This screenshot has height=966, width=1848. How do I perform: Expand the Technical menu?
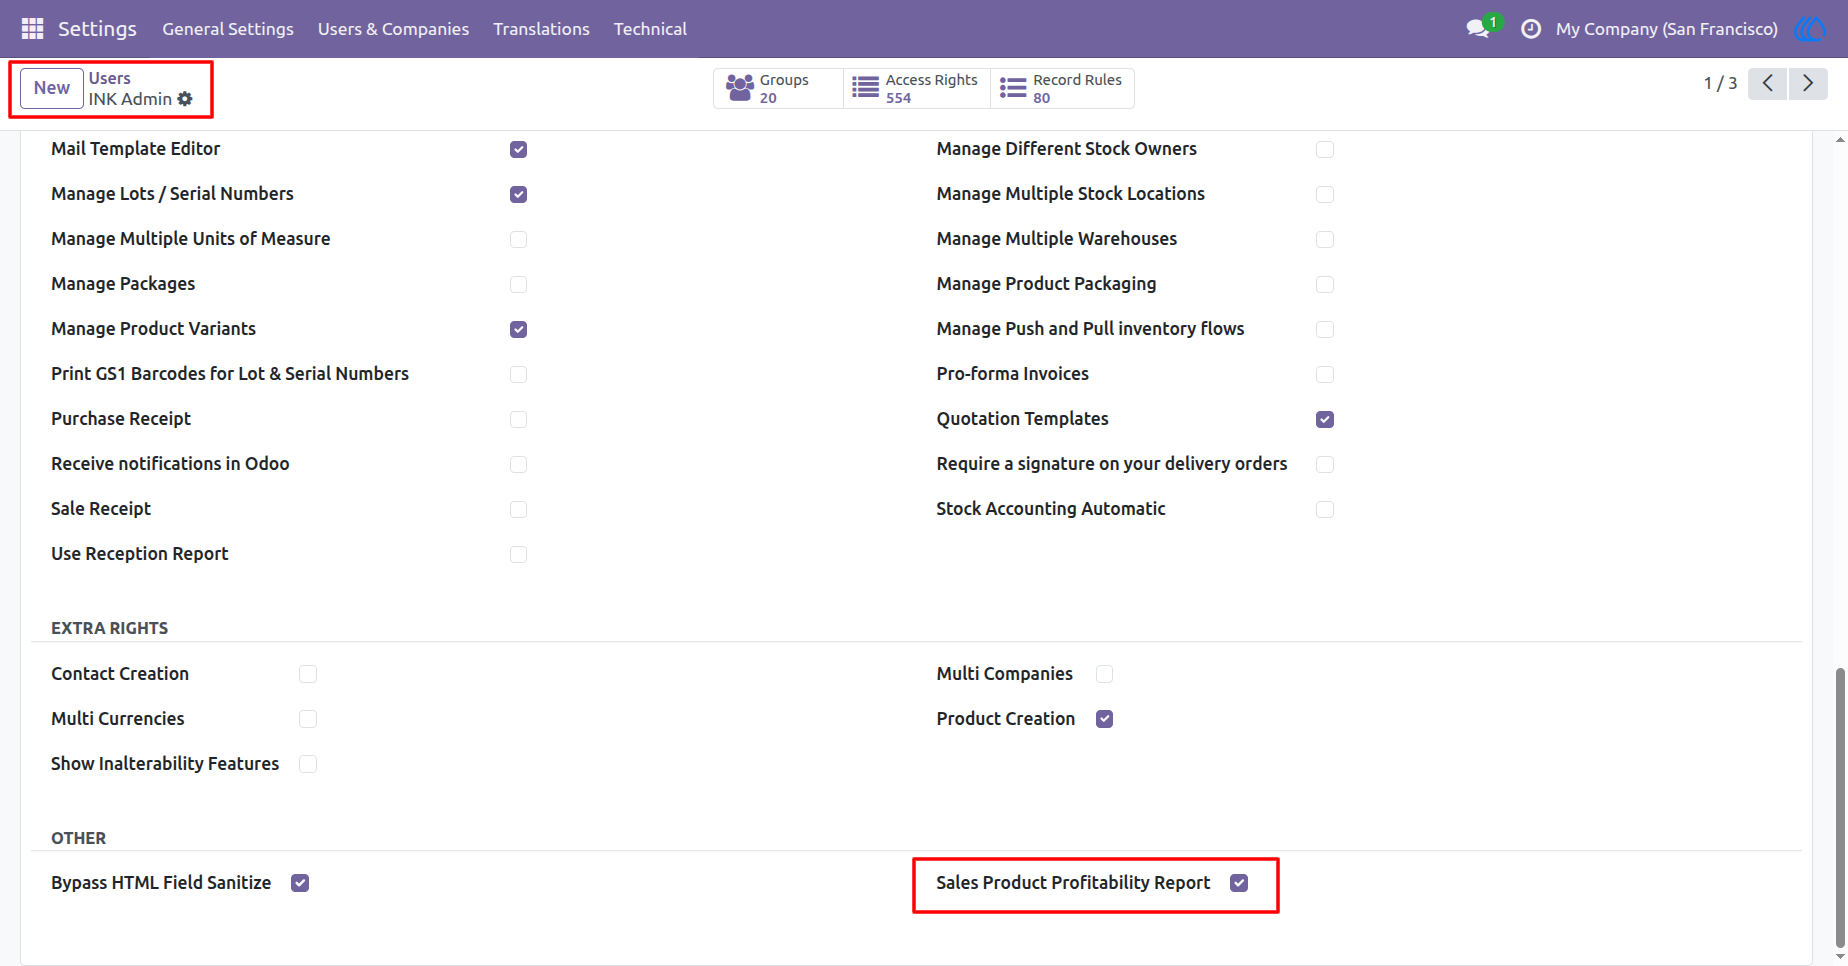coord(650,29)
